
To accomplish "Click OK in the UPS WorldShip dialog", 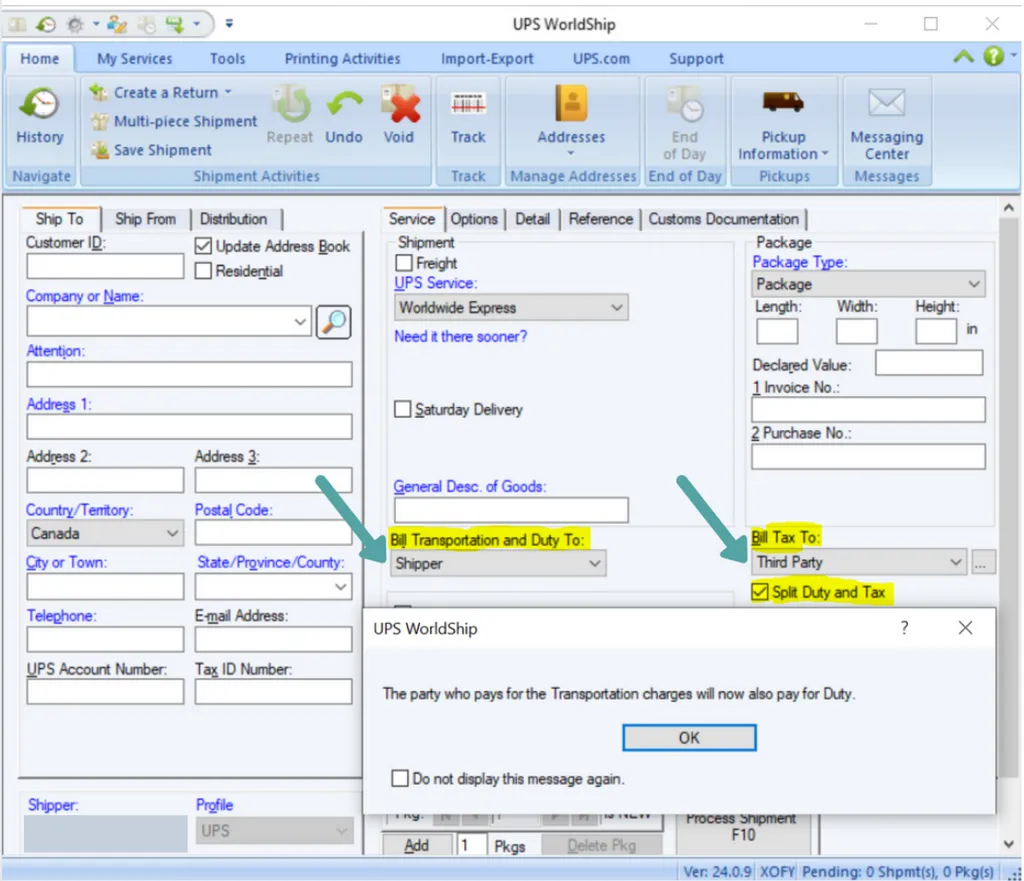I will [688, 737].
